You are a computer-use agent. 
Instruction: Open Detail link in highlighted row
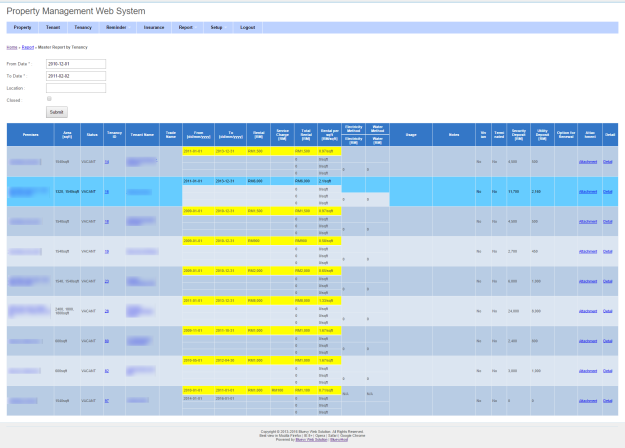(608, 191)
